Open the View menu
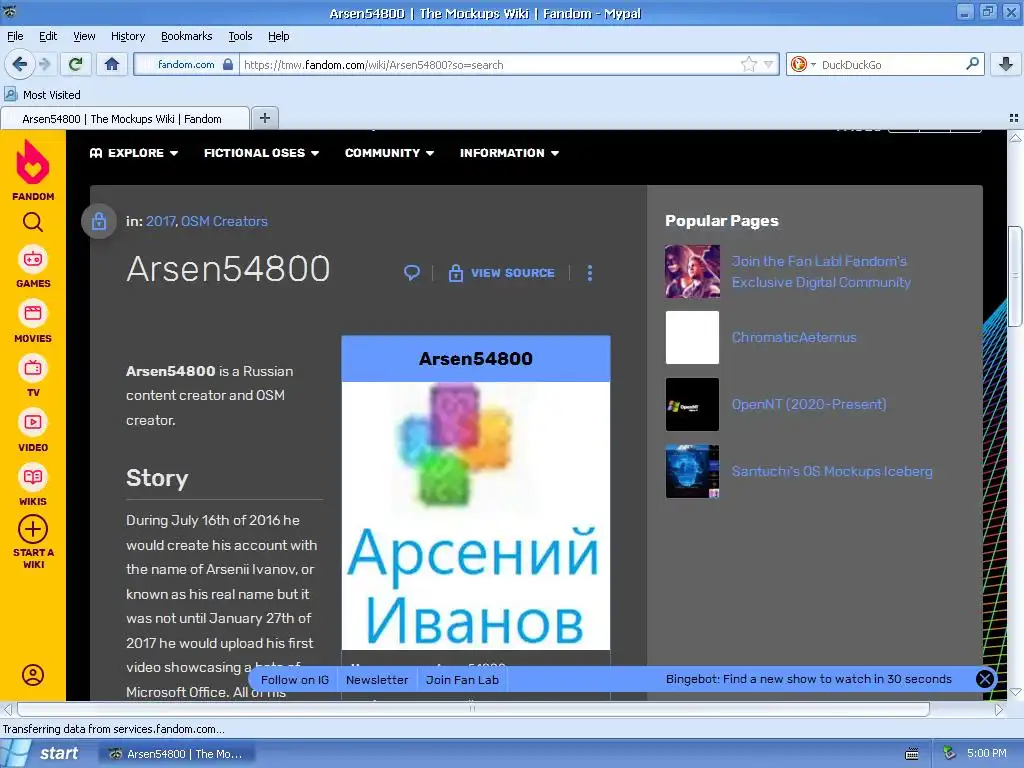Viewport: 1024px width, 768px height. pos(84,36)
